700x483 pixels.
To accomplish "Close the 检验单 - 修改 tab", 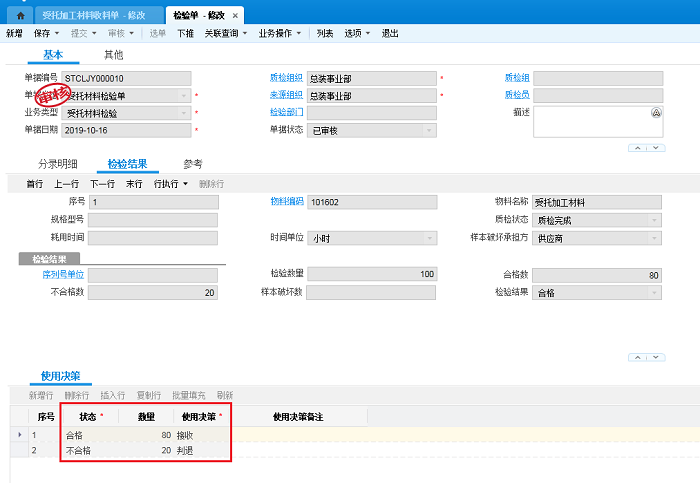I will 235,17.
